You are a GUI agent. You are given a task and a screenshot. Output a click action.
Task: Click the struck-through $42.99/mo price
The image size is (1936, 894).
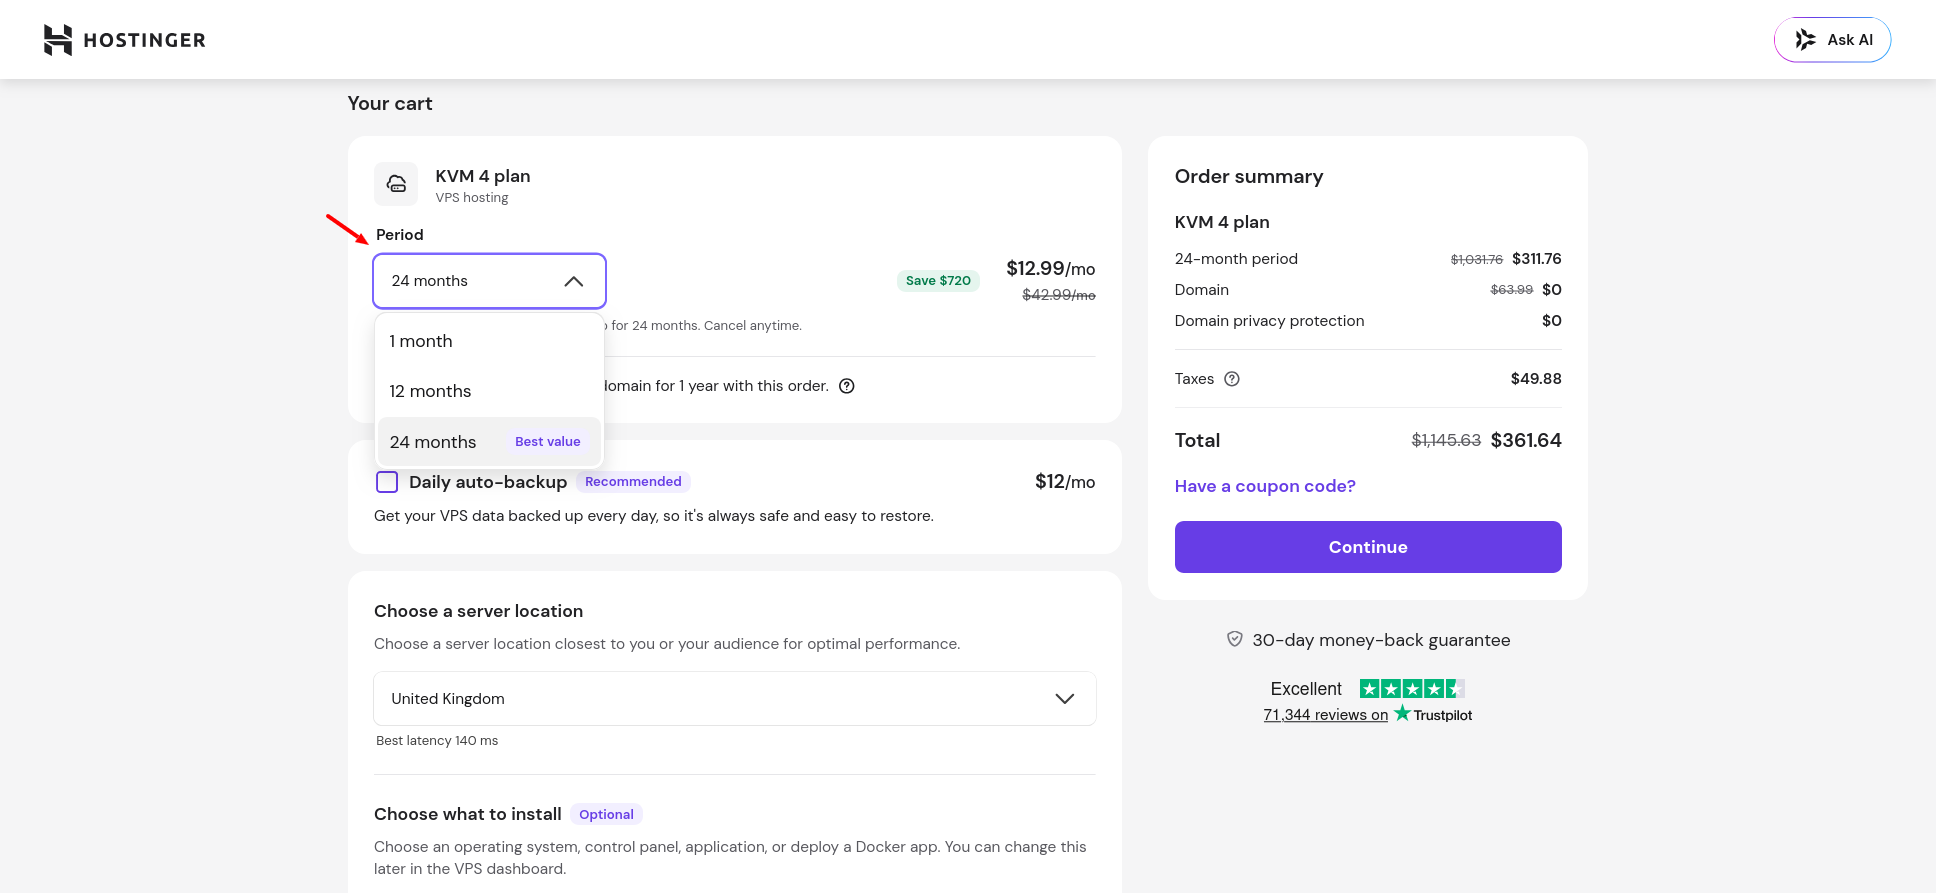pyautogui.click(x=1059, y=295)
